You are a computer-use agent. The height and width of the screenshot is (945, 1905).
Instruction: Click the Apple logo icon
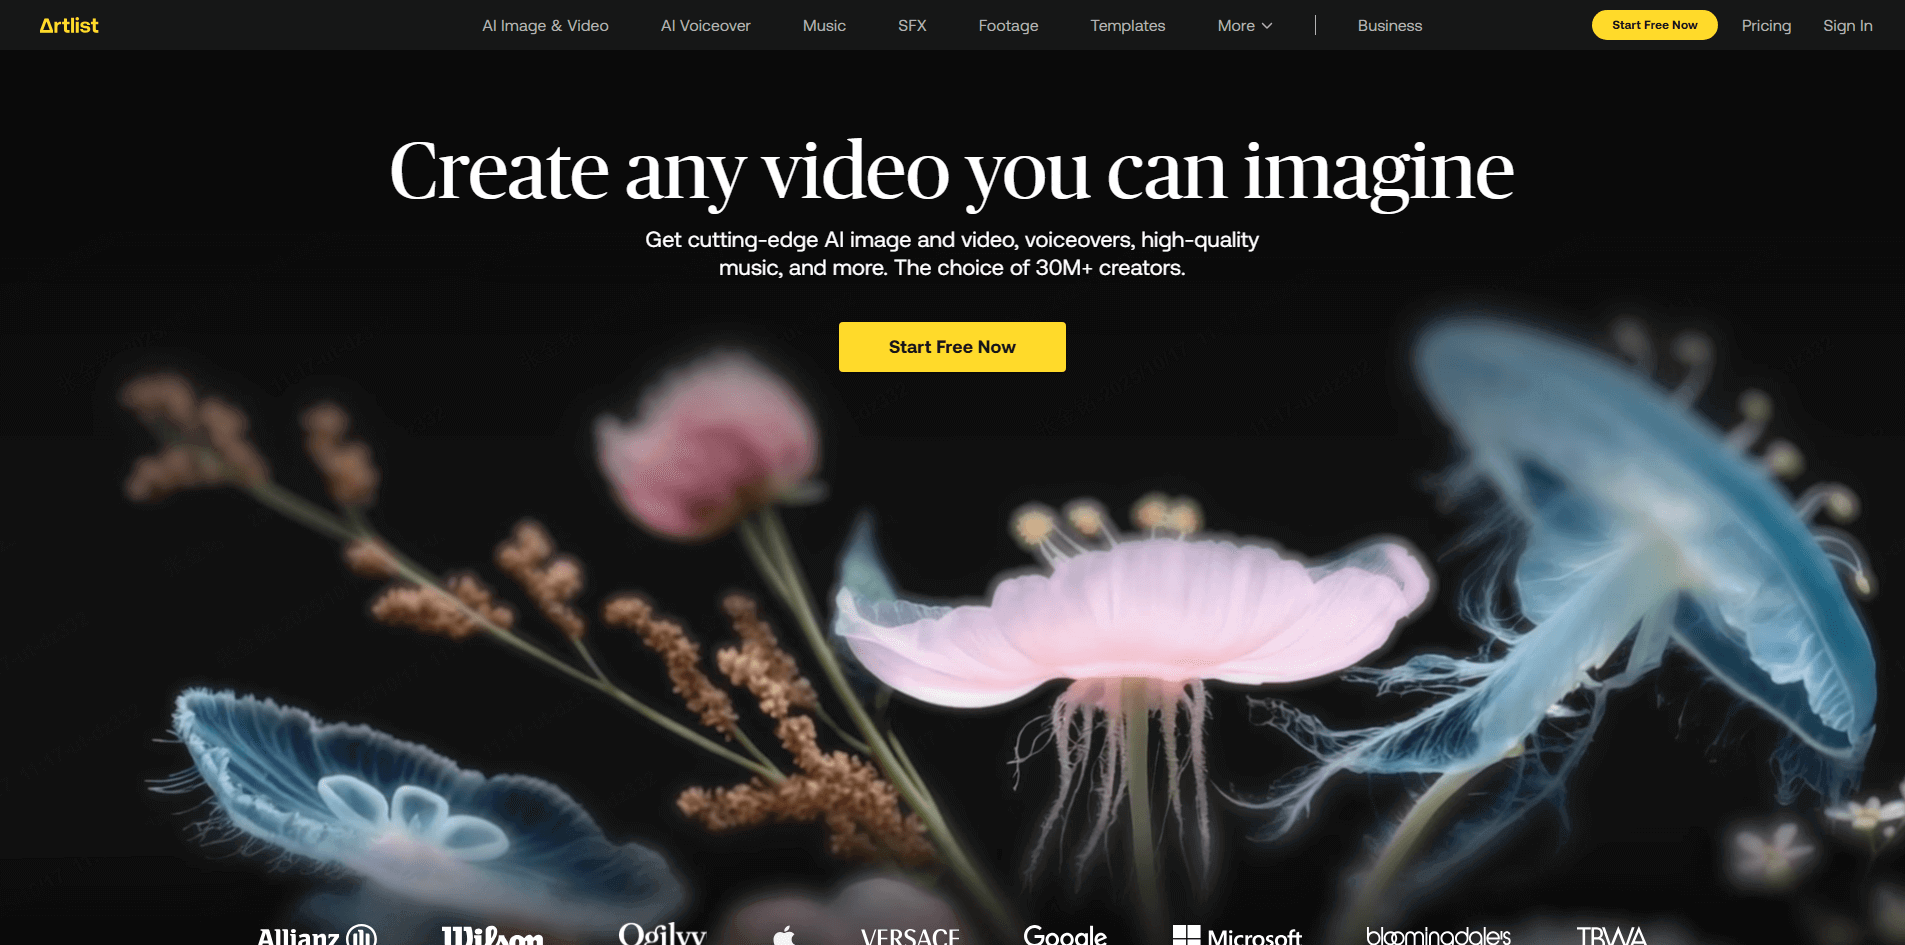(x=784, y=936)
